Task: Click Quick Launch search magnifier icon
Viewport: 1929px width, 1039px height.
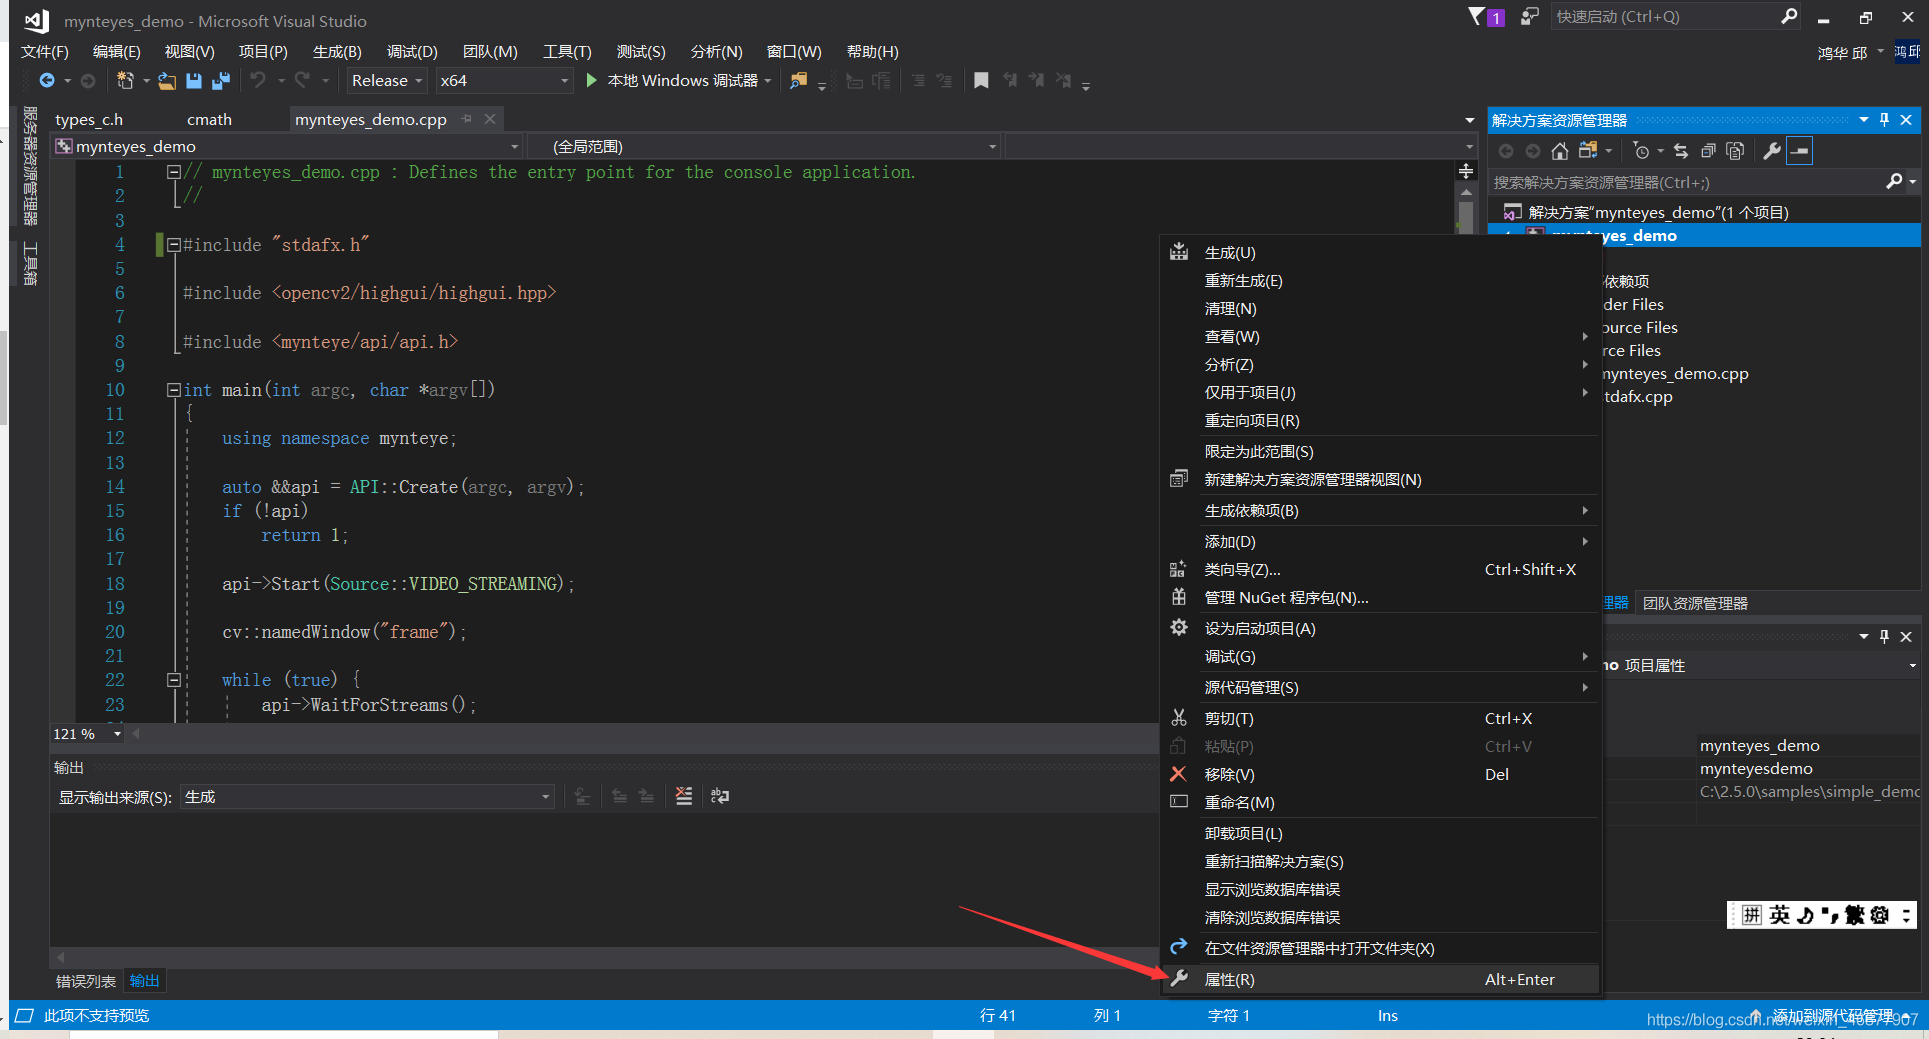Action: (1789, 16)
